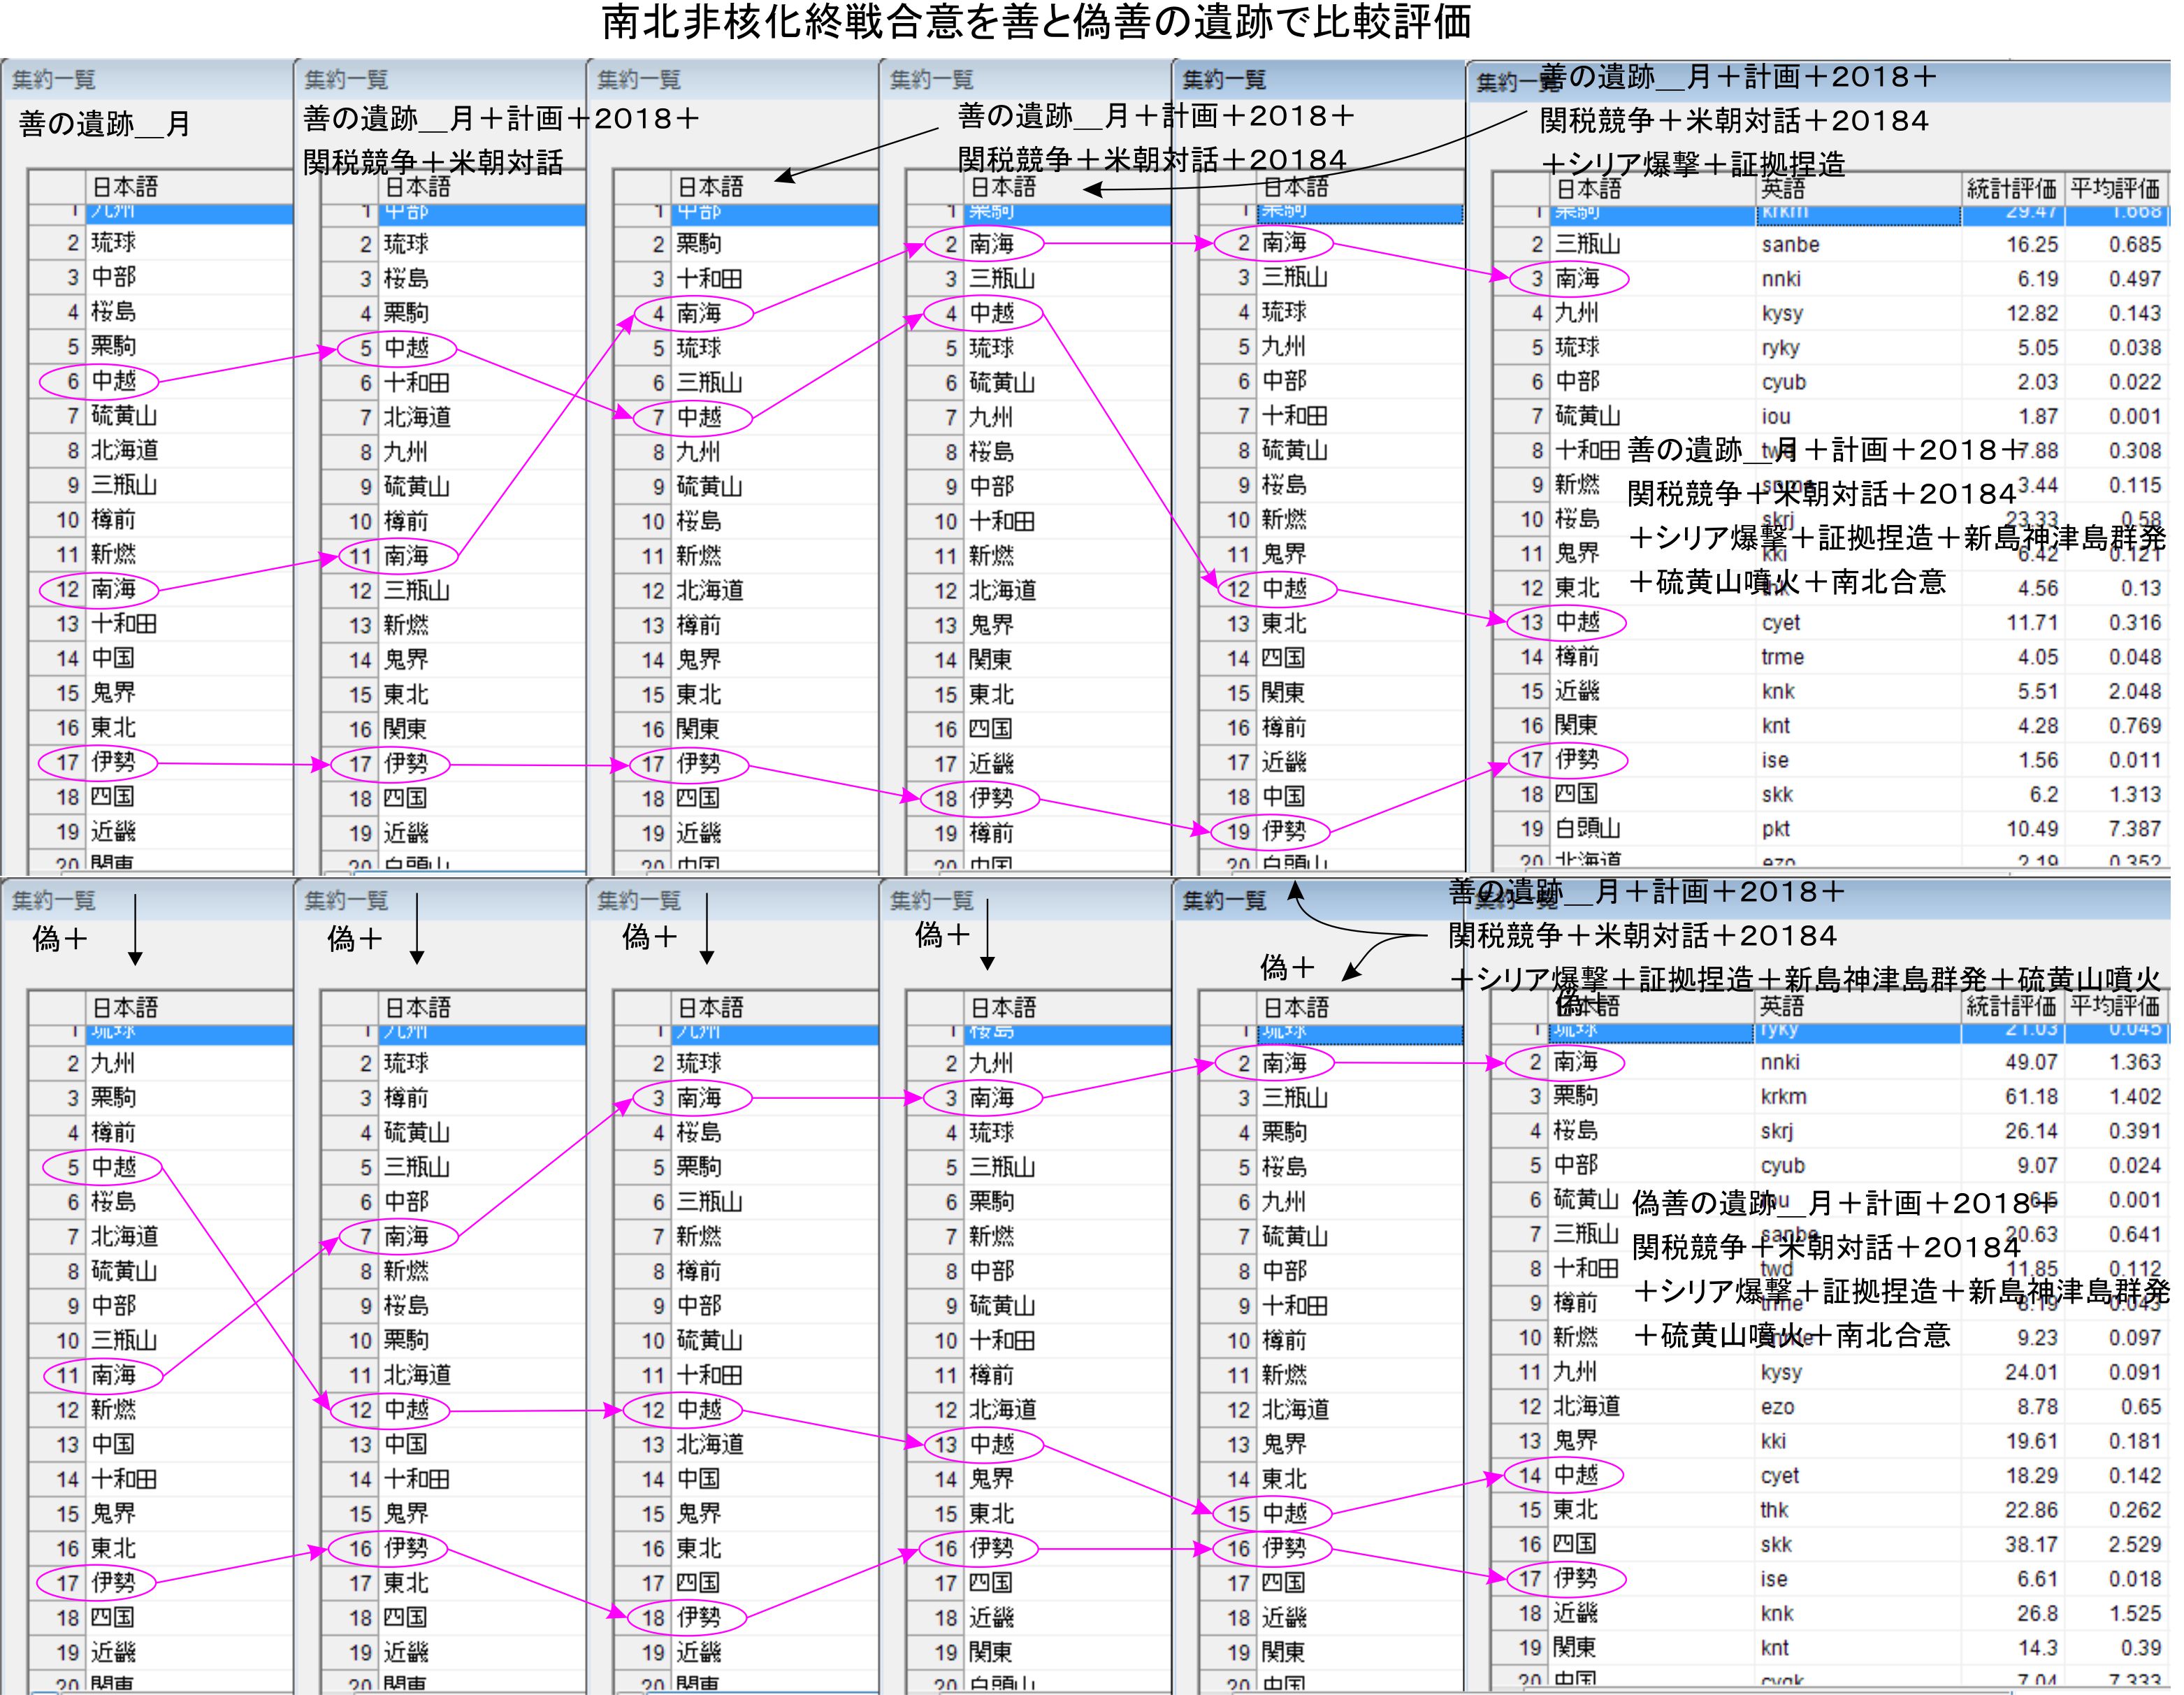Image resolution: width=2184 pixels, height=1695 pixels.
Task: Click the knk row with statistic 26.8
Action: pos(1777,1614)
